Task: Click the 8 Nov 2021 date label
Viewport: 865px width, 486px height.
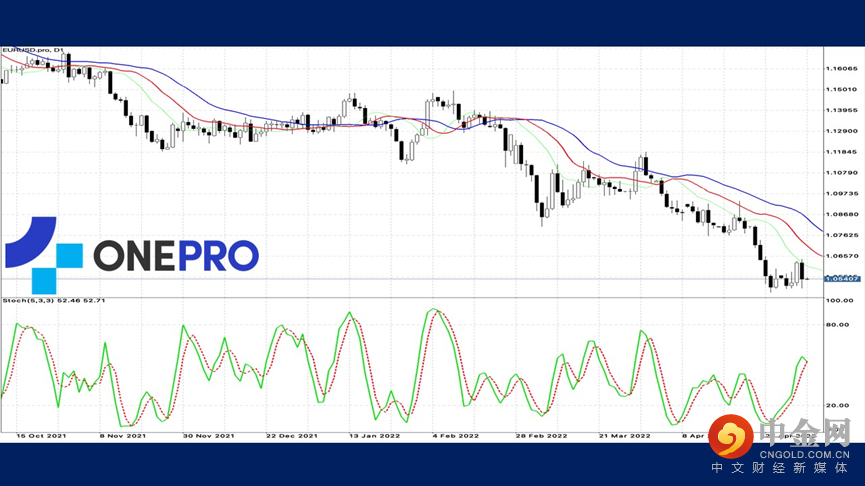Action: 122,436
